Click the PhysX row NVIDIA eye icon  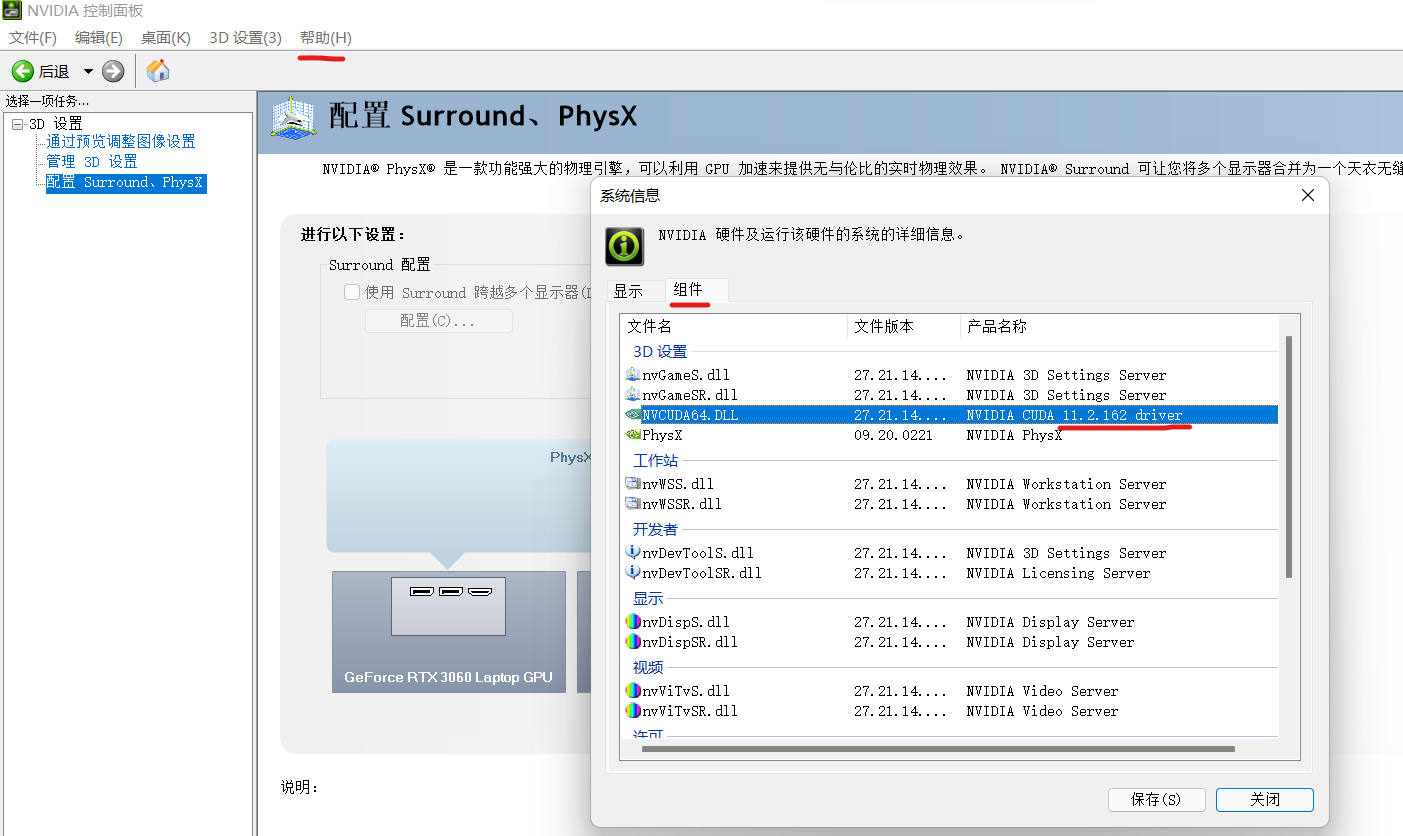pyautogui.click(x=633, y=435)
